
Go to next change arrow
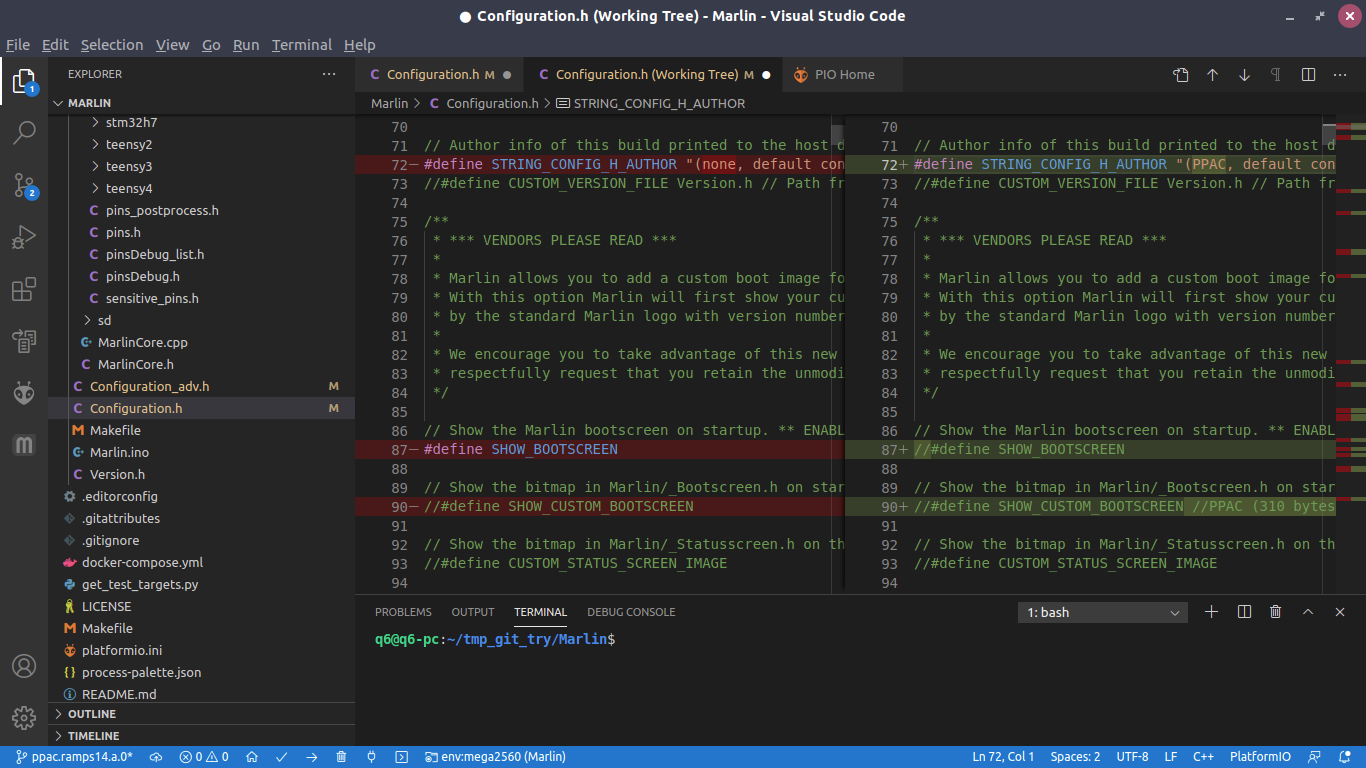(1245, 75)
